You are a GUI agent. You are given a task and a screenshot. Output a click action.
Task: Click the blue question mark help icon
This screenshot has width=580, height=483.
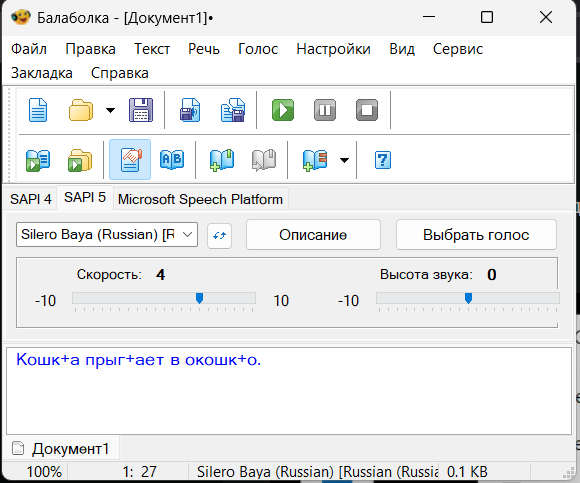[382, 160]
